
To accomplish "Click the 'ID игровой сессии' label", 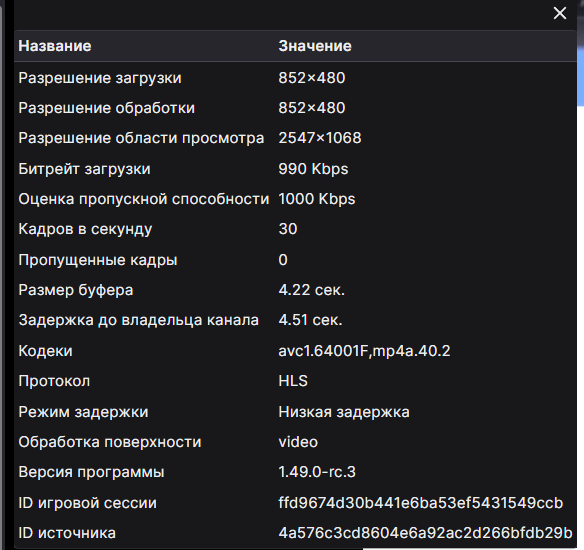I will 88,503.
